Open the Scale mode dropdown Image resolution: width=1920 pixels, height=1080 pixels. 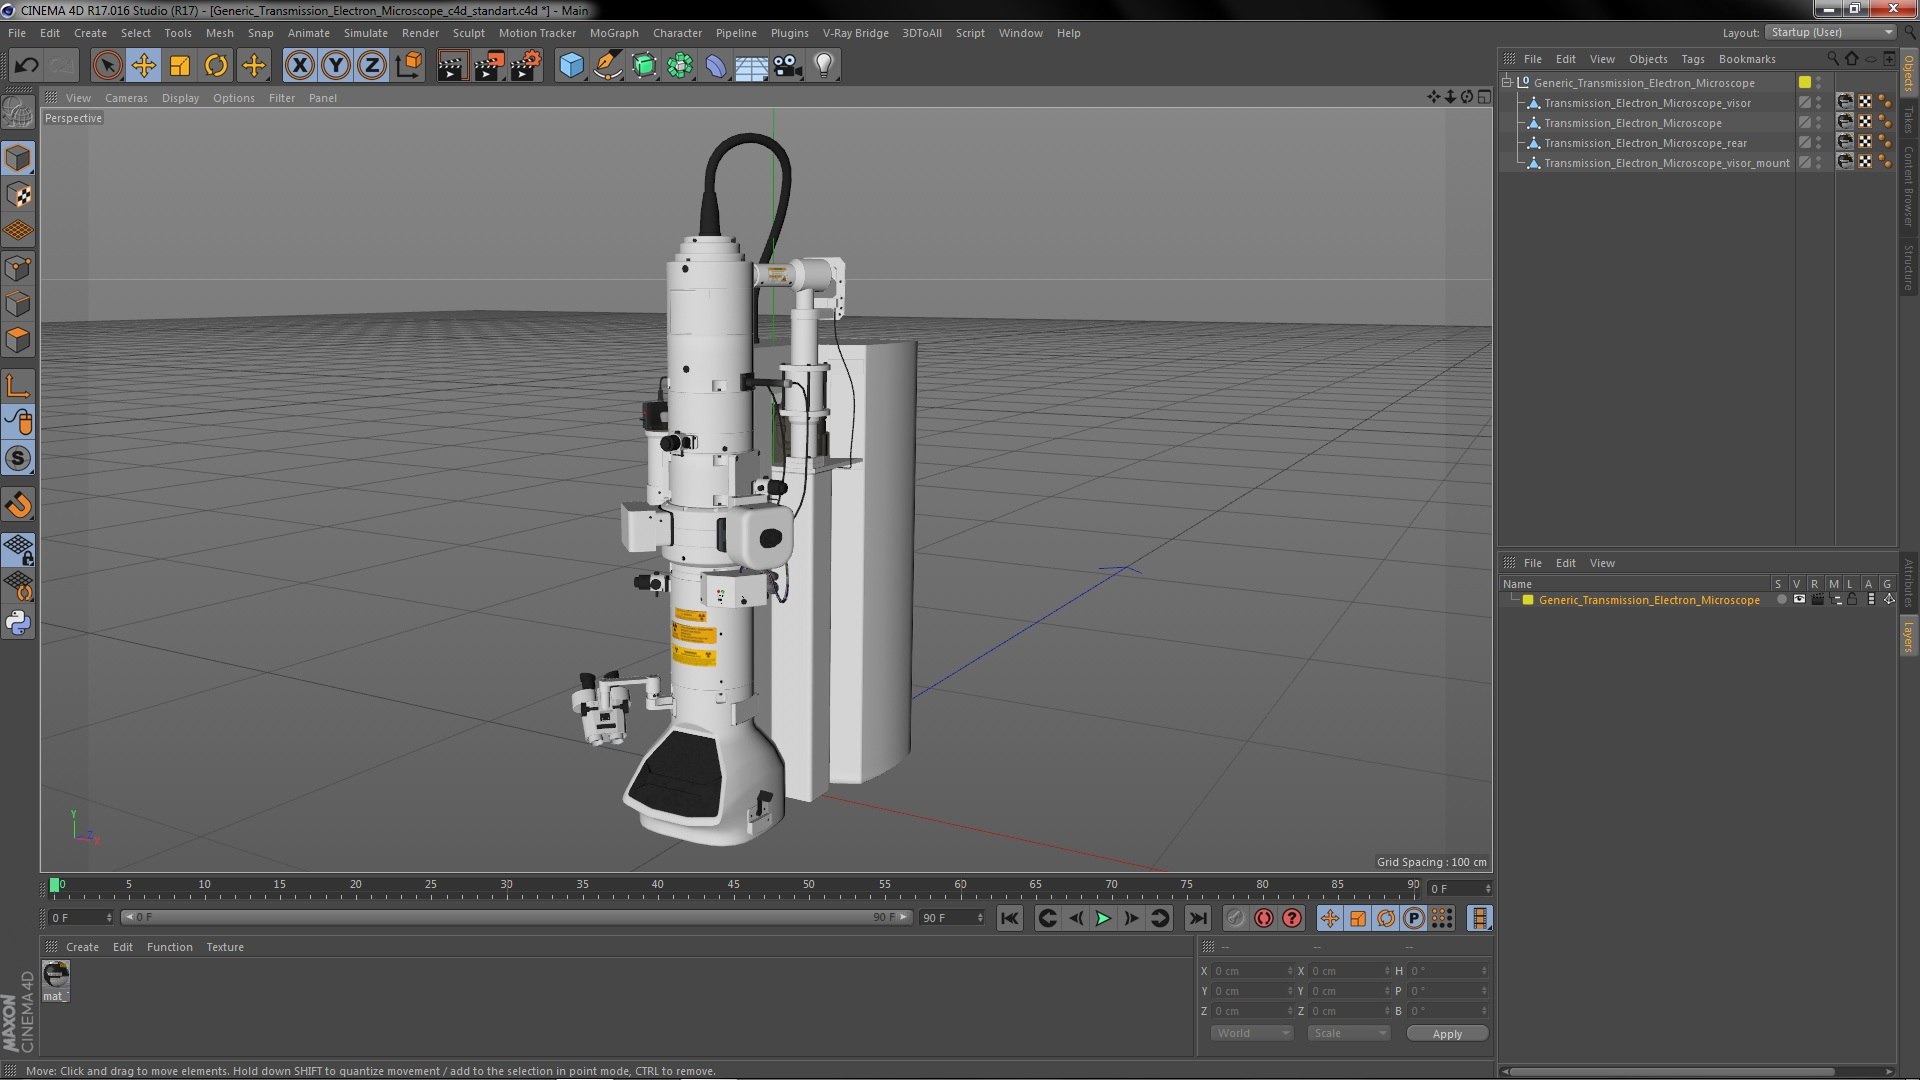1348,1033
